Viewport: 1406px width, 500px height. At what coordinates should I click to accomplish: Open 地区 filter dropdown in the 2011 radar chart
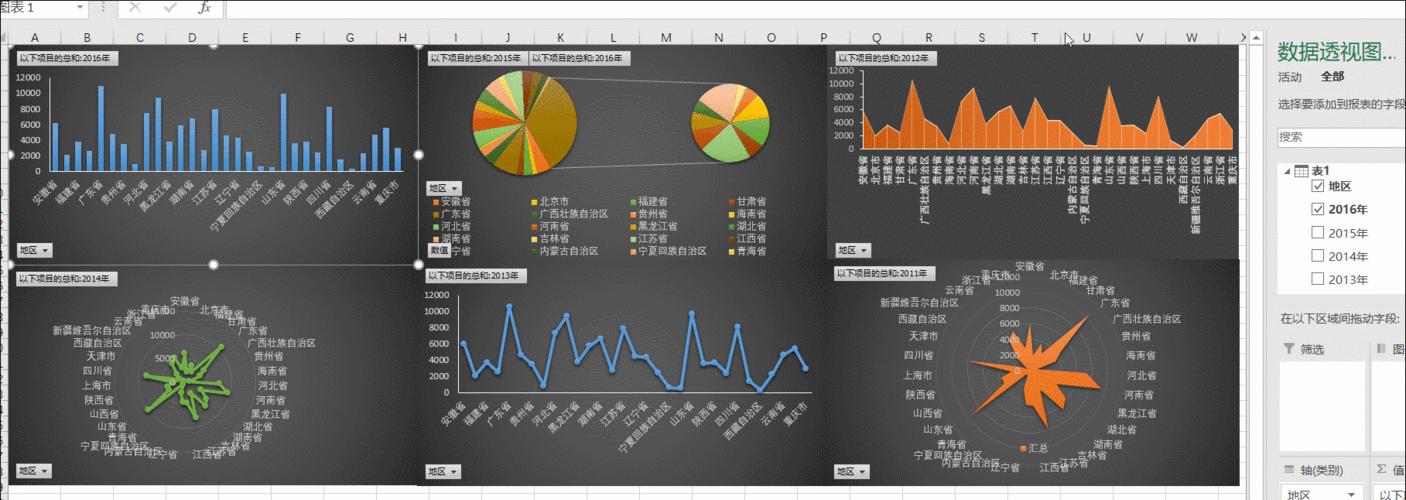(853, 471)
